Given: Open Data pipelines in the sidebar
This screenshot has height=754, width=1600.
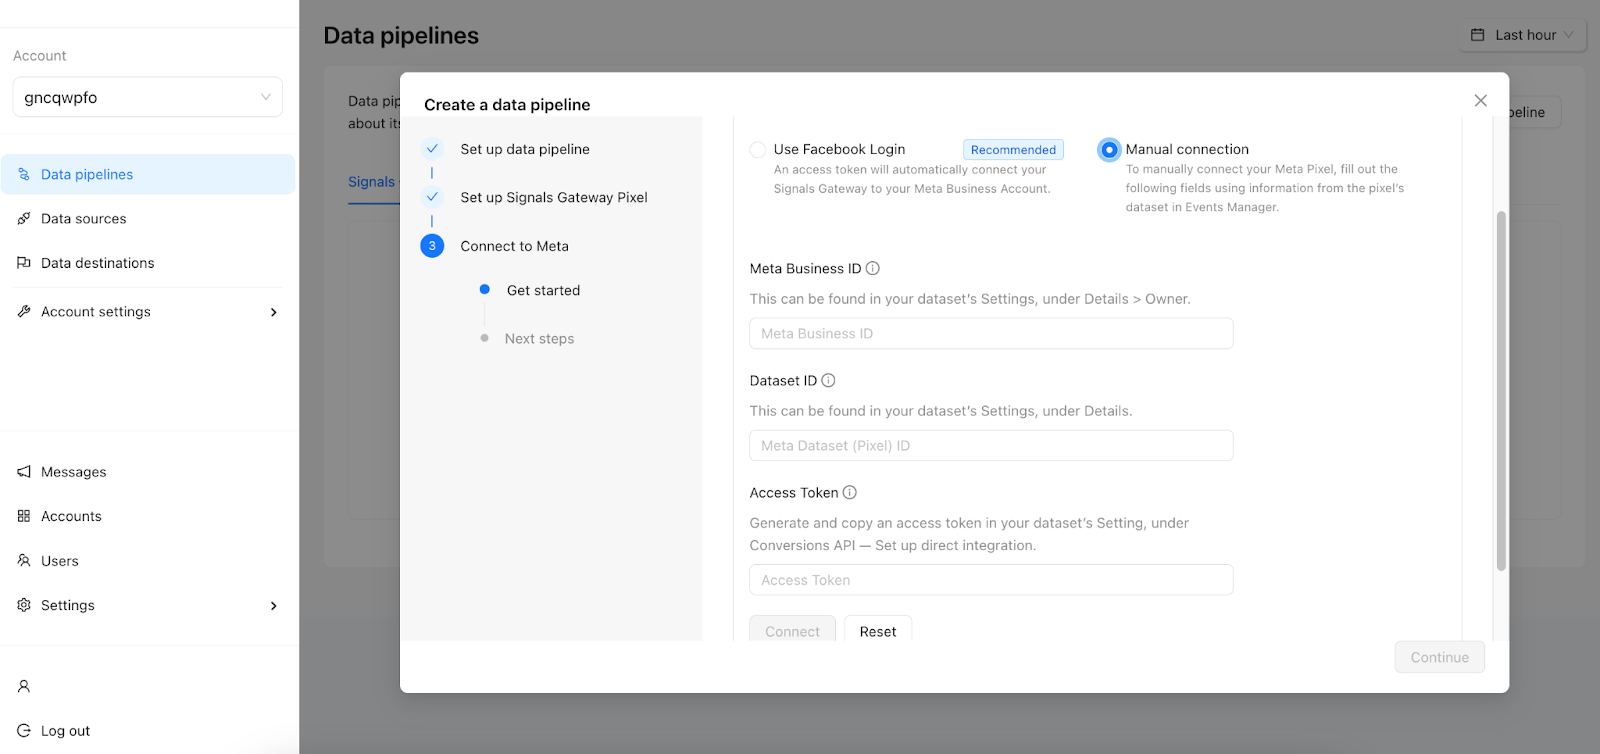Looking at the screenshot, I should point(148,174).
